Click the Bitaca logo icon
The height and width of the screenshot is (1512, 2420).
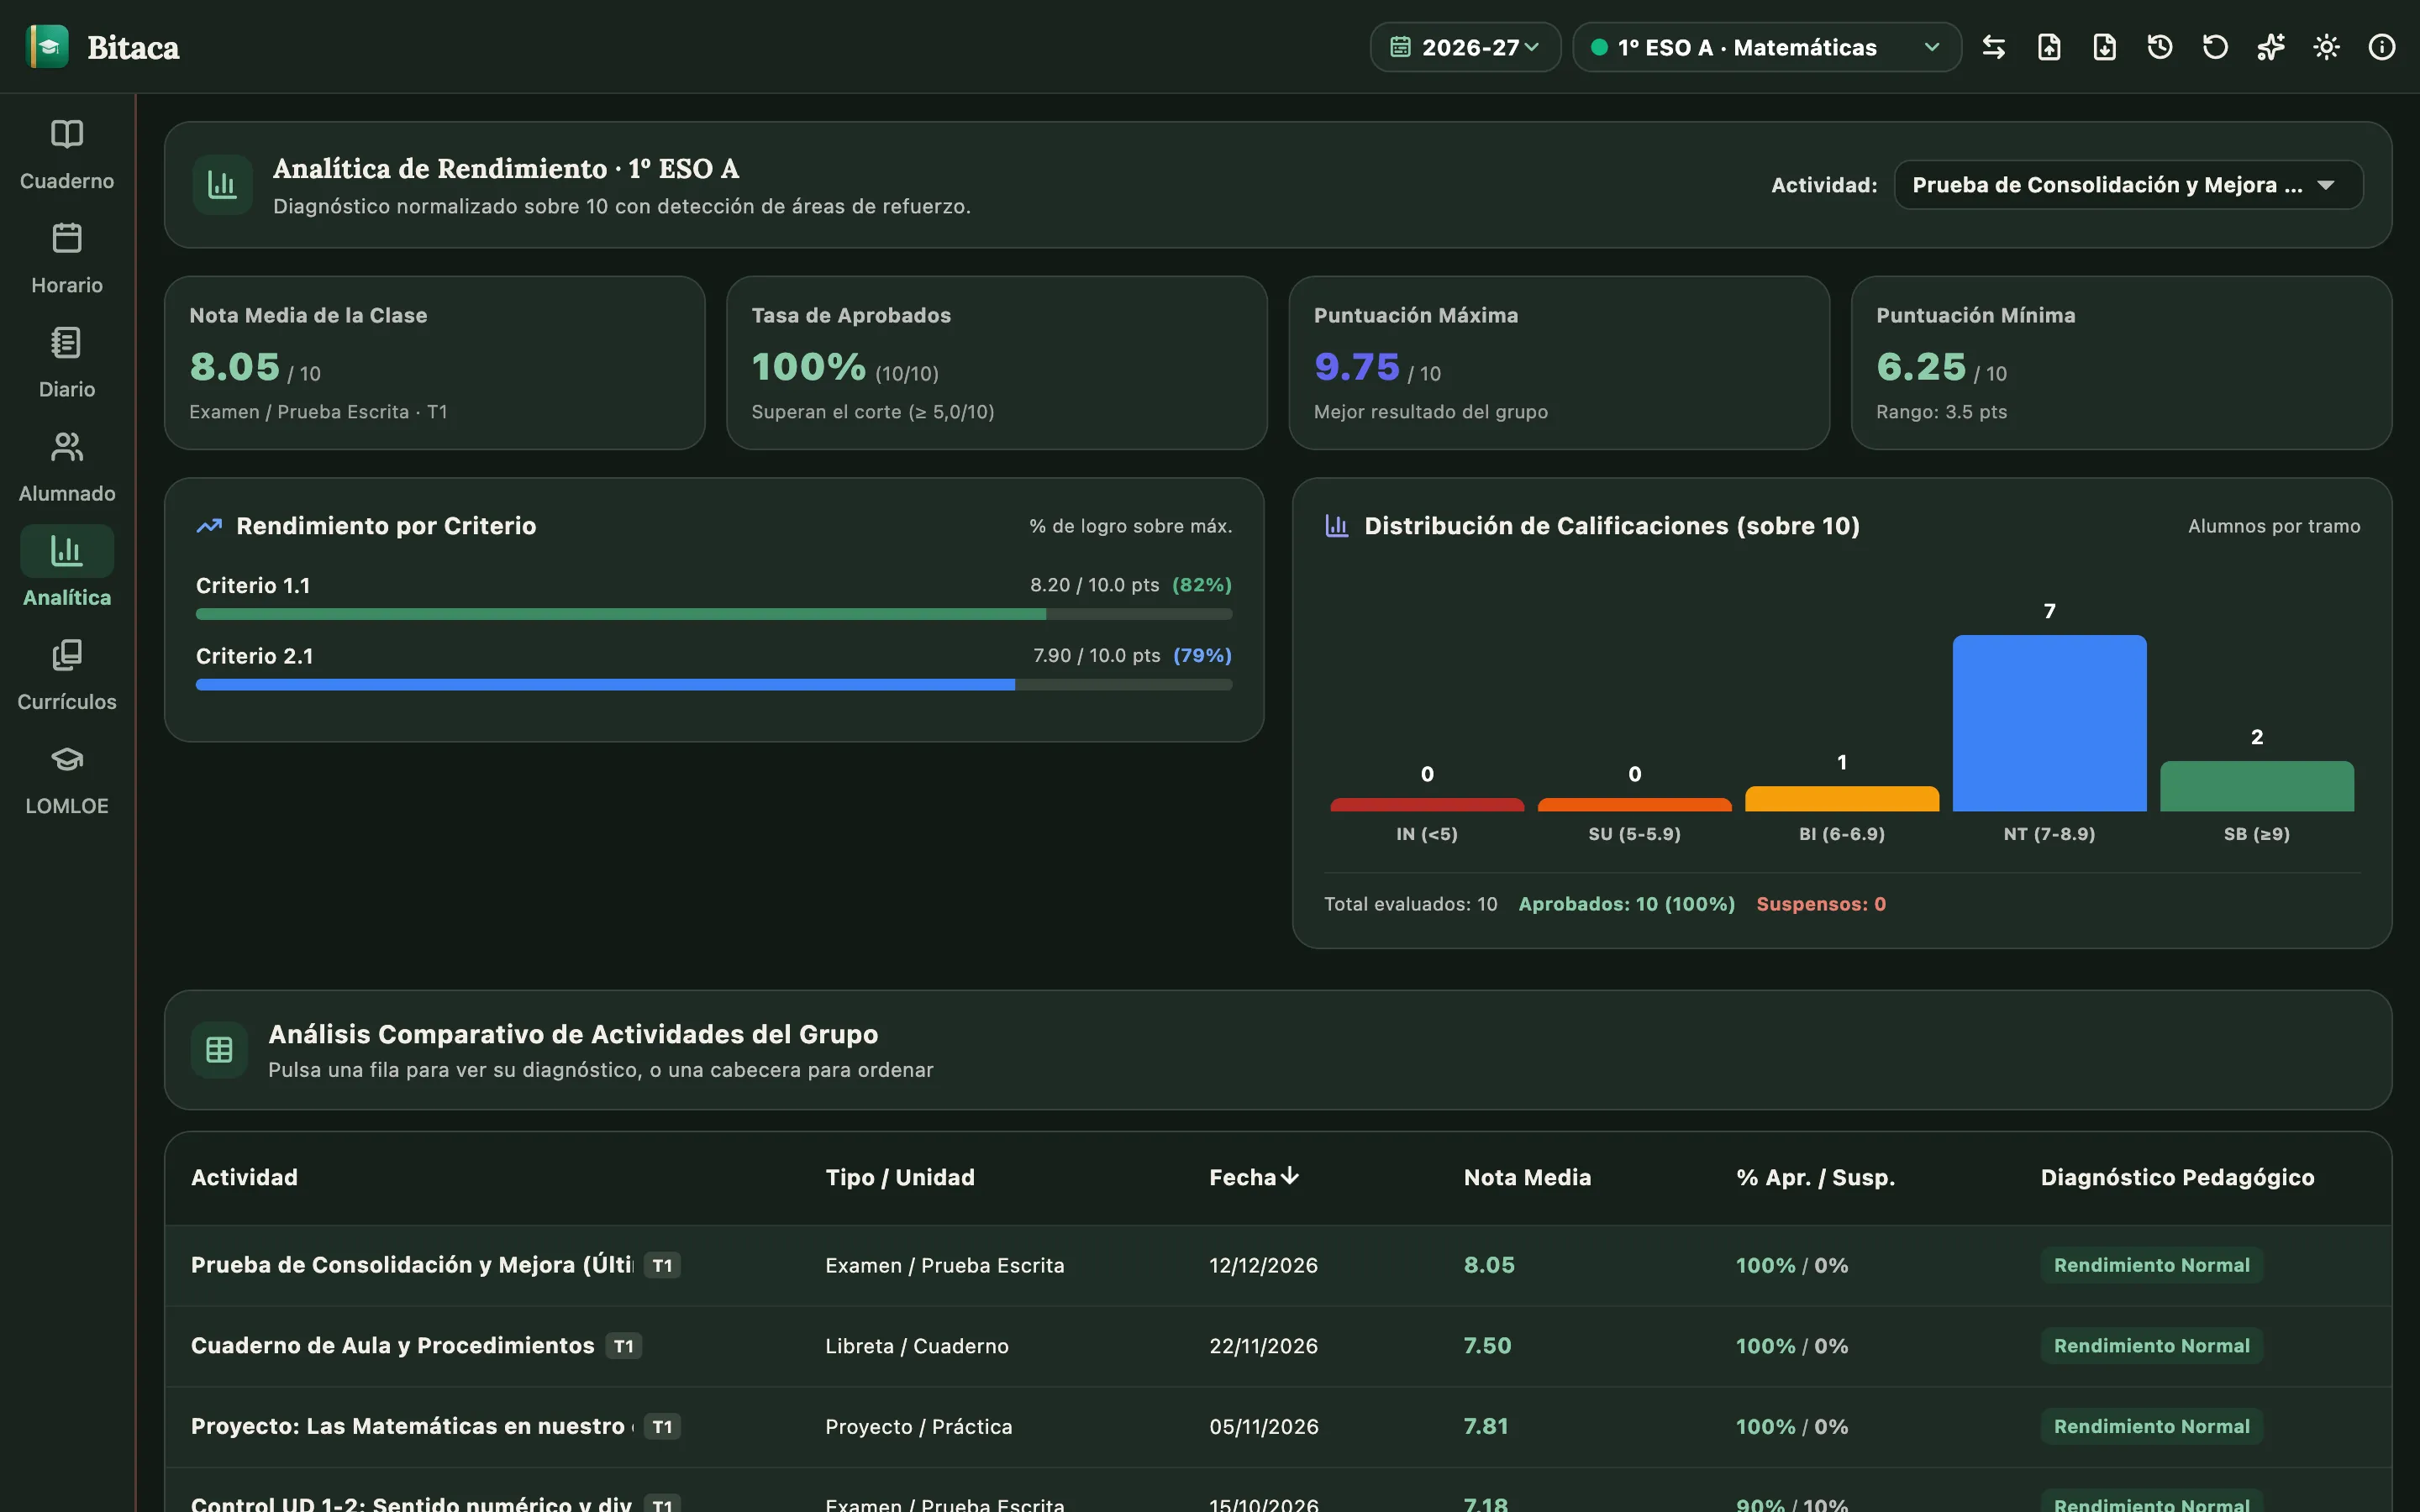(47, 47)
